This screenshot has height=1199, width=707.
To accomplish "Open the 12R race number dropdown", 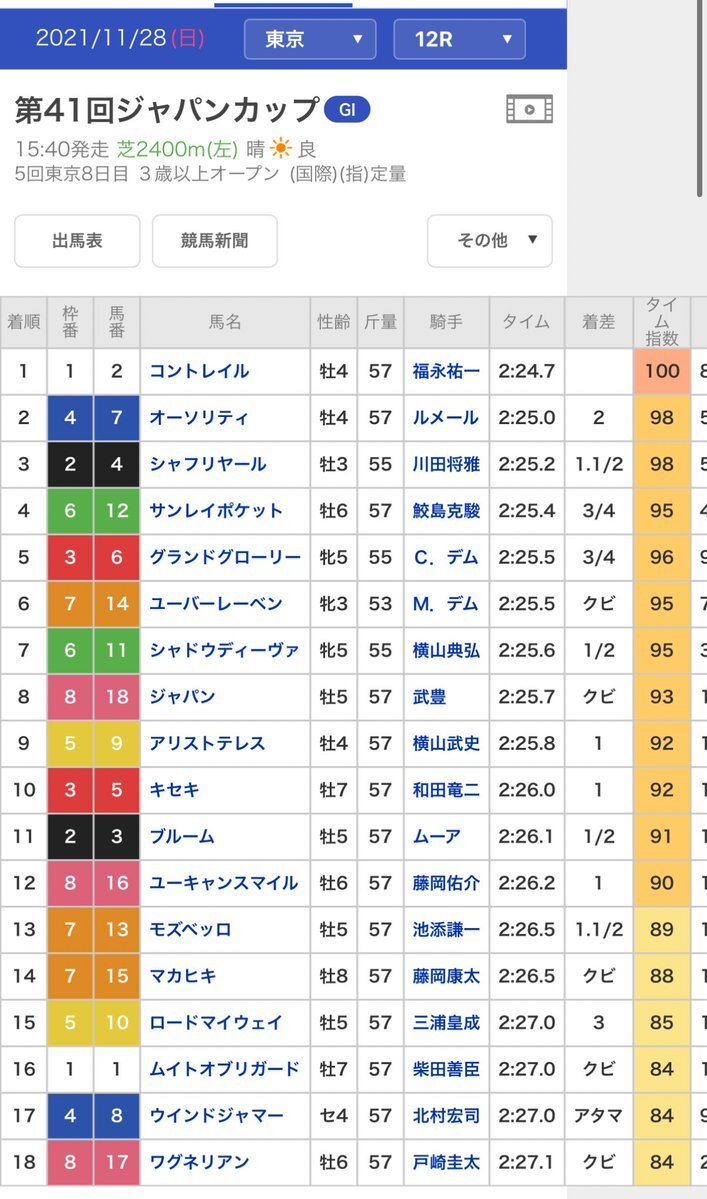I will coord(459,40).
